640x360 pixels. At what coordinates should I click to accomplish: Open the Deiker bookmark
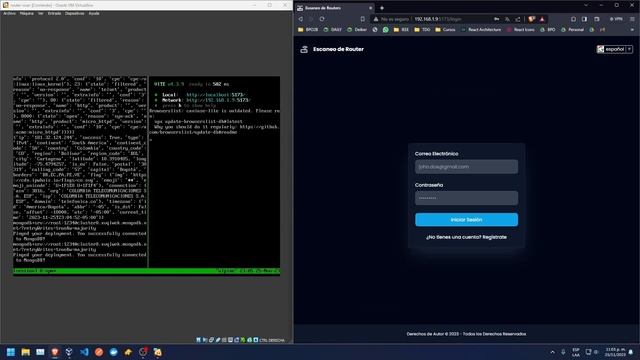357,30
